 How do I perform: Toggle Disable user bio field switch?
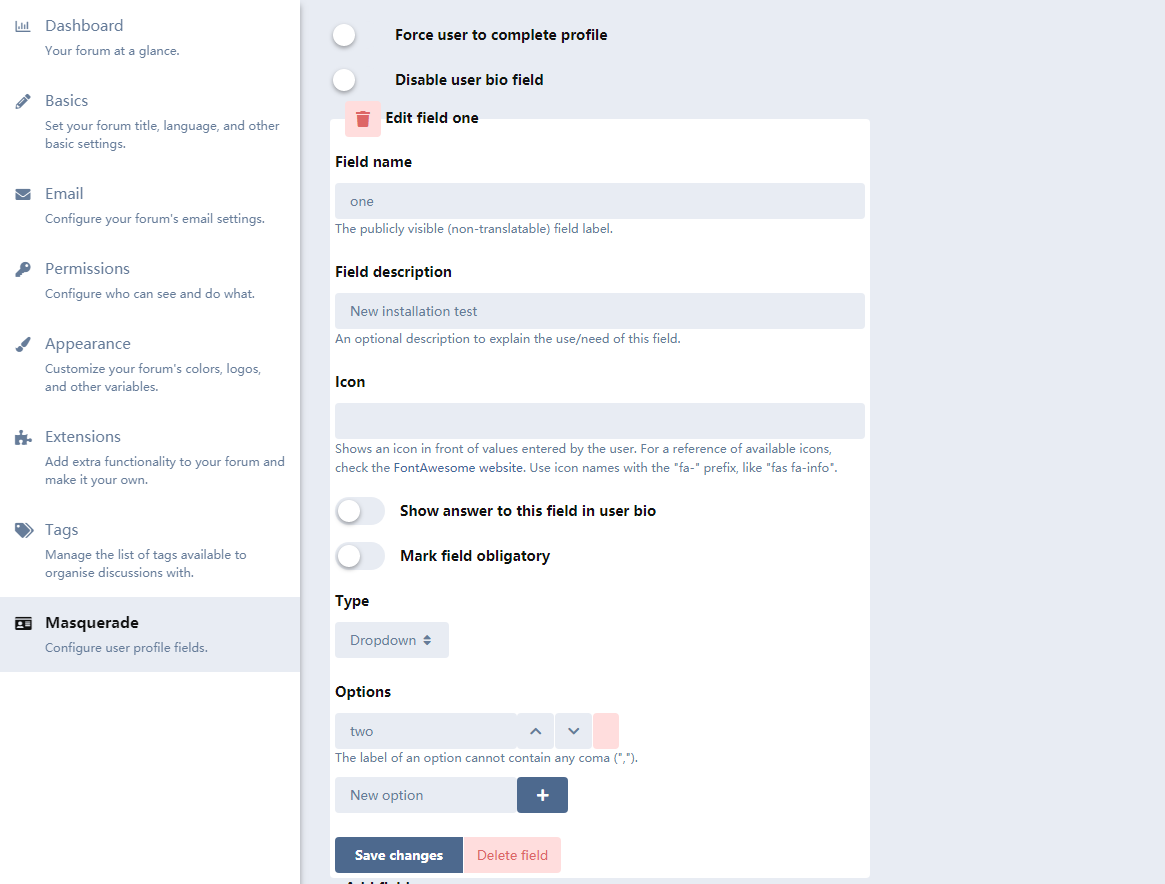click(x=345, y=79)
